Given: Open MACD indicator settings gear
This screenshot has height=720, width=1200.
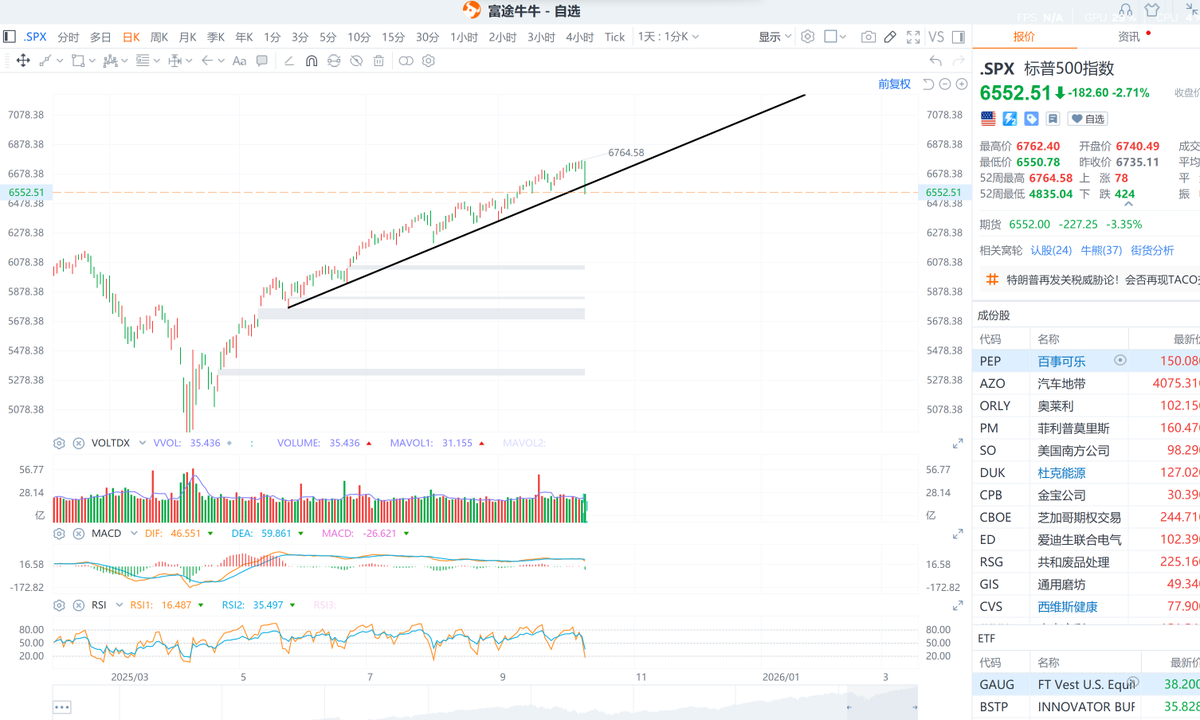Looking at the screenshot, I should pos(59,534).
